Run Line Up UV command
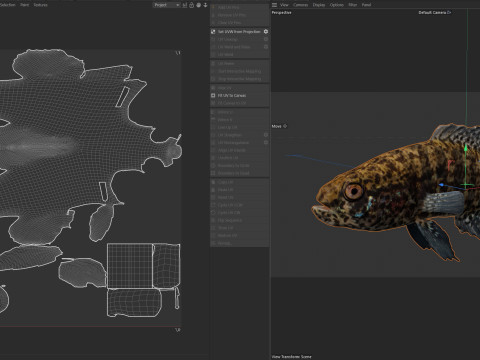The width and height of the screenshot is (480, 360). pyautogui.click(x=239, y=127)
